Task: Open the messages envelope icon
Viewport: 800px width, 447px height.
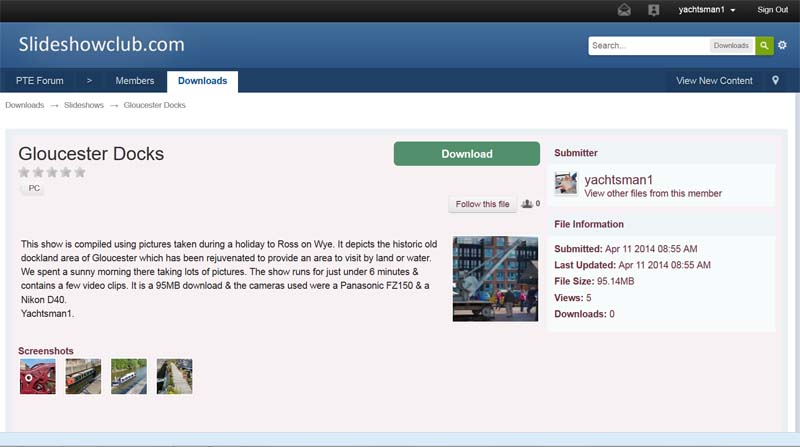Action: (x=624, y=10)
